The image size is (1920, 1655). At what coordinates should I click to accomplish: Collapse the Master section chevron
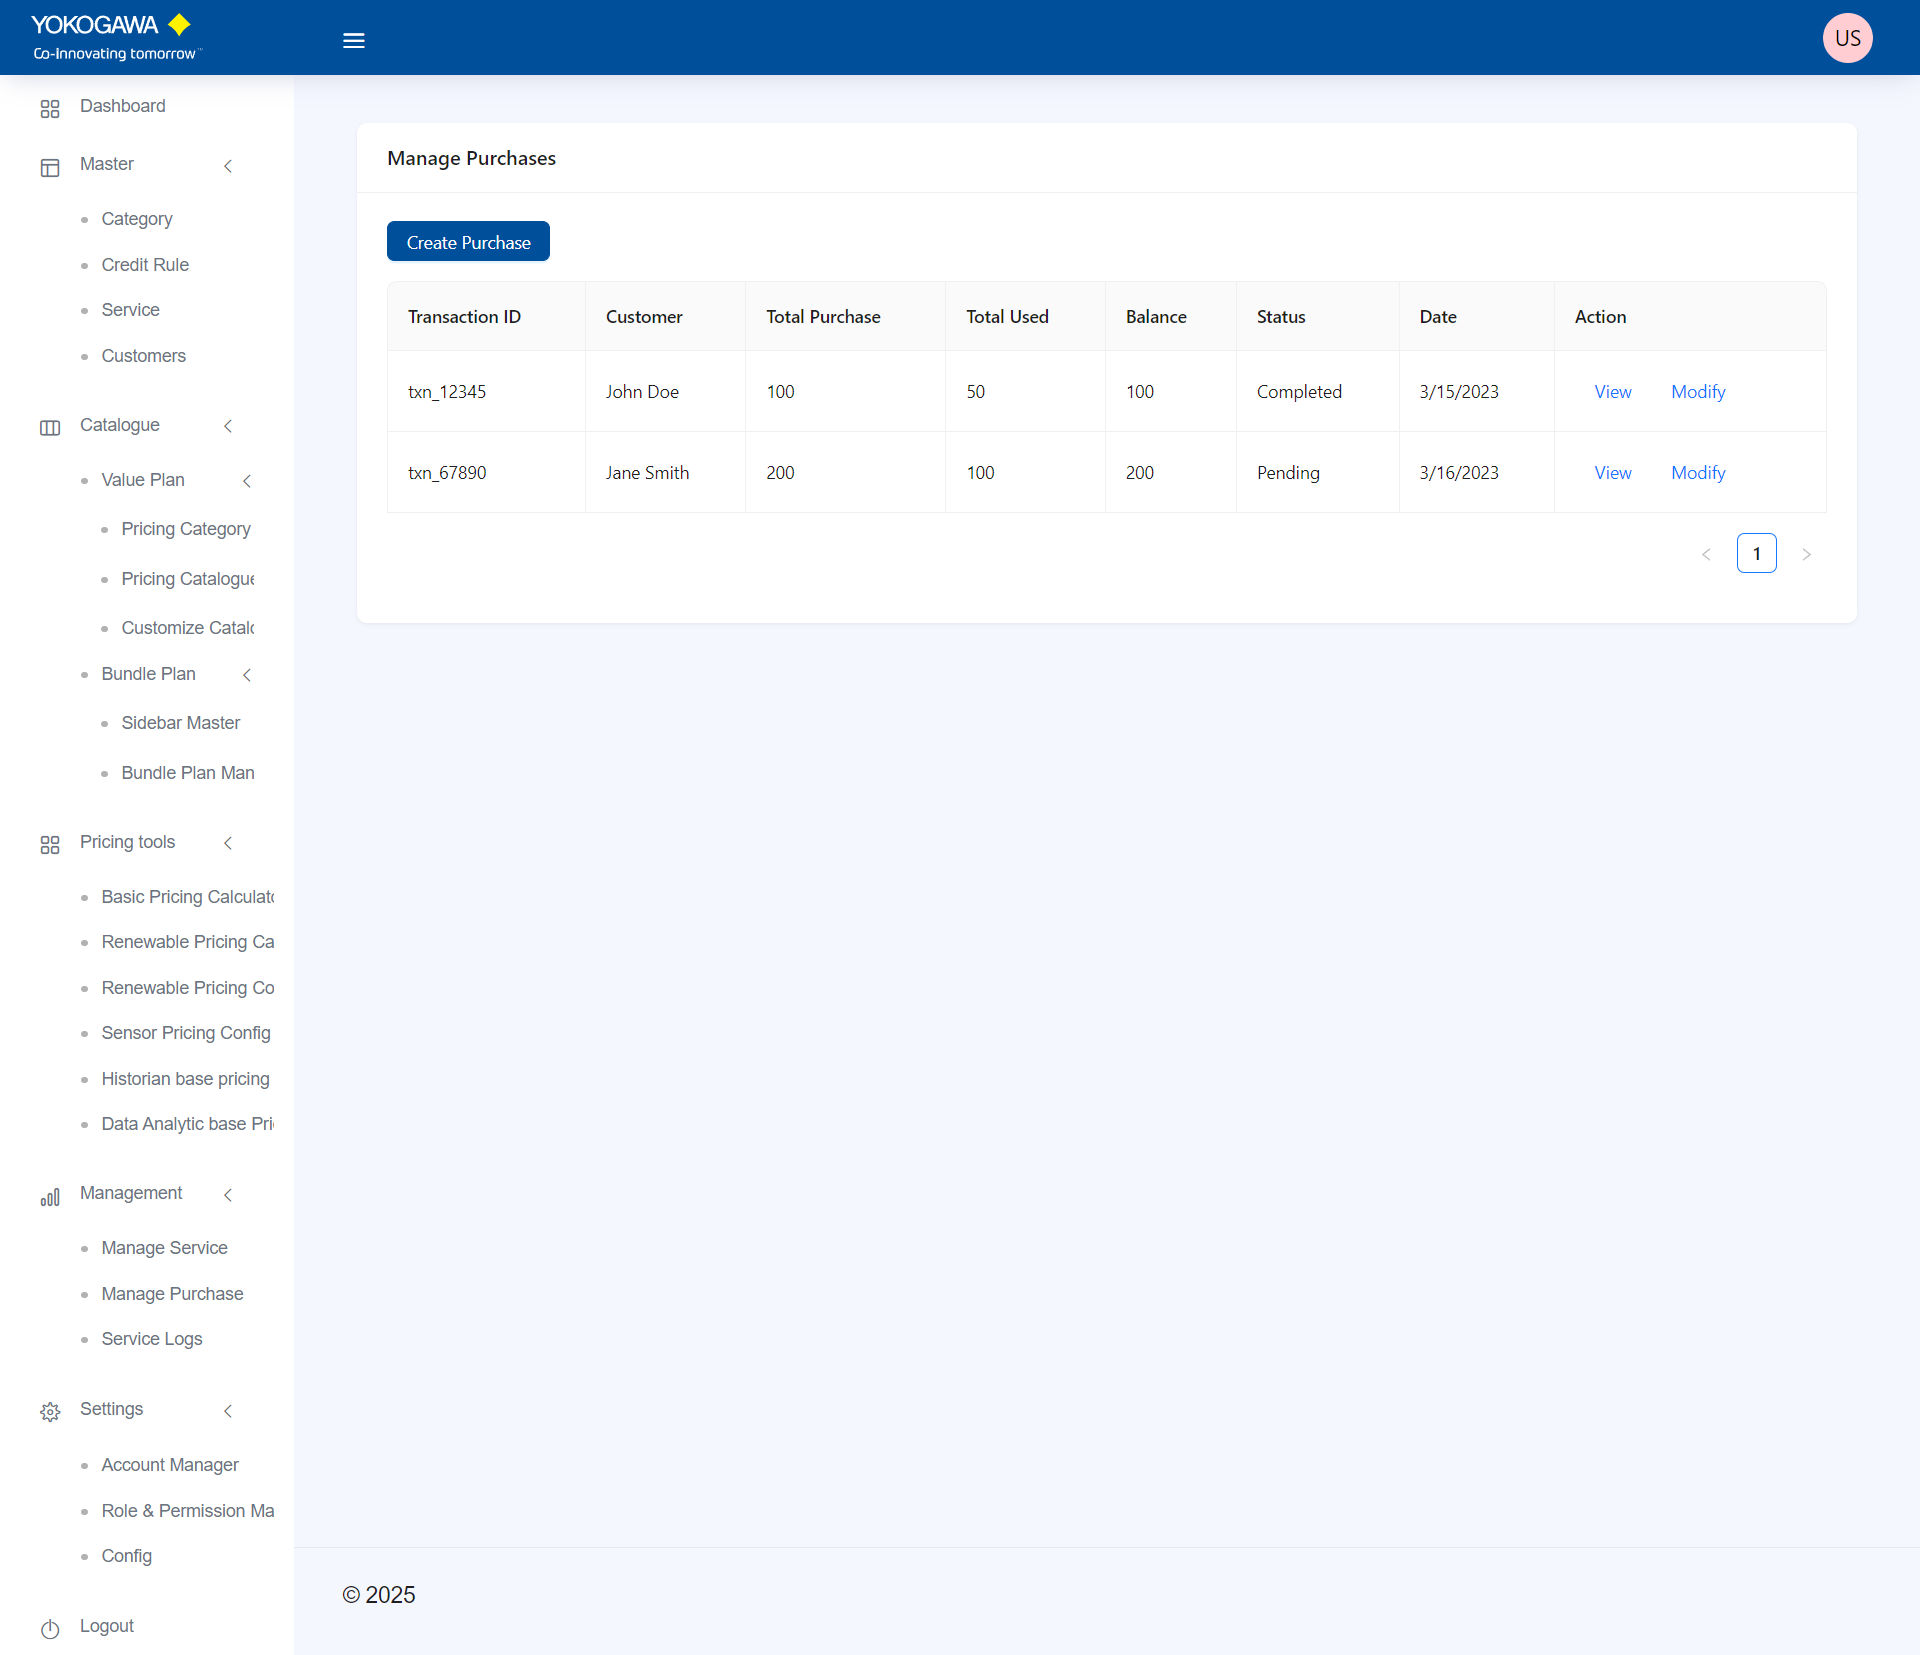228,166
